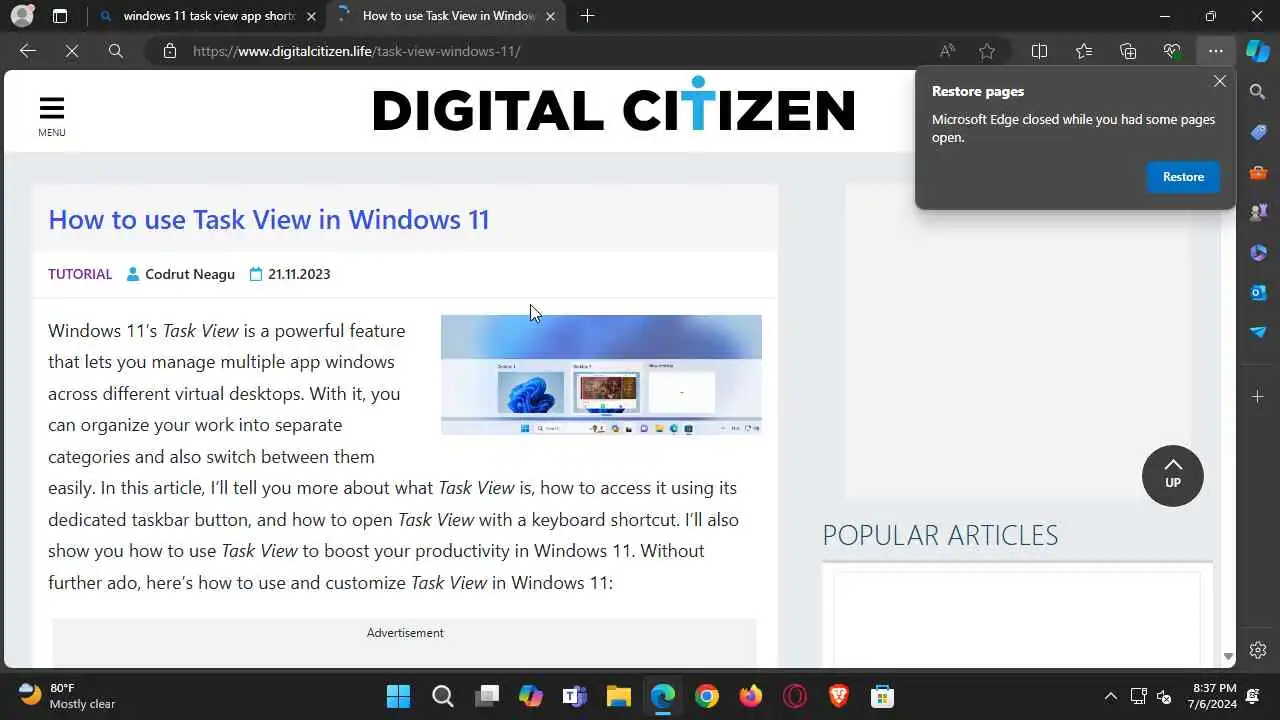Open Microsoft Store from the taskbar
The height and width of the screenshot is (720, 1280).
[882, 696]
